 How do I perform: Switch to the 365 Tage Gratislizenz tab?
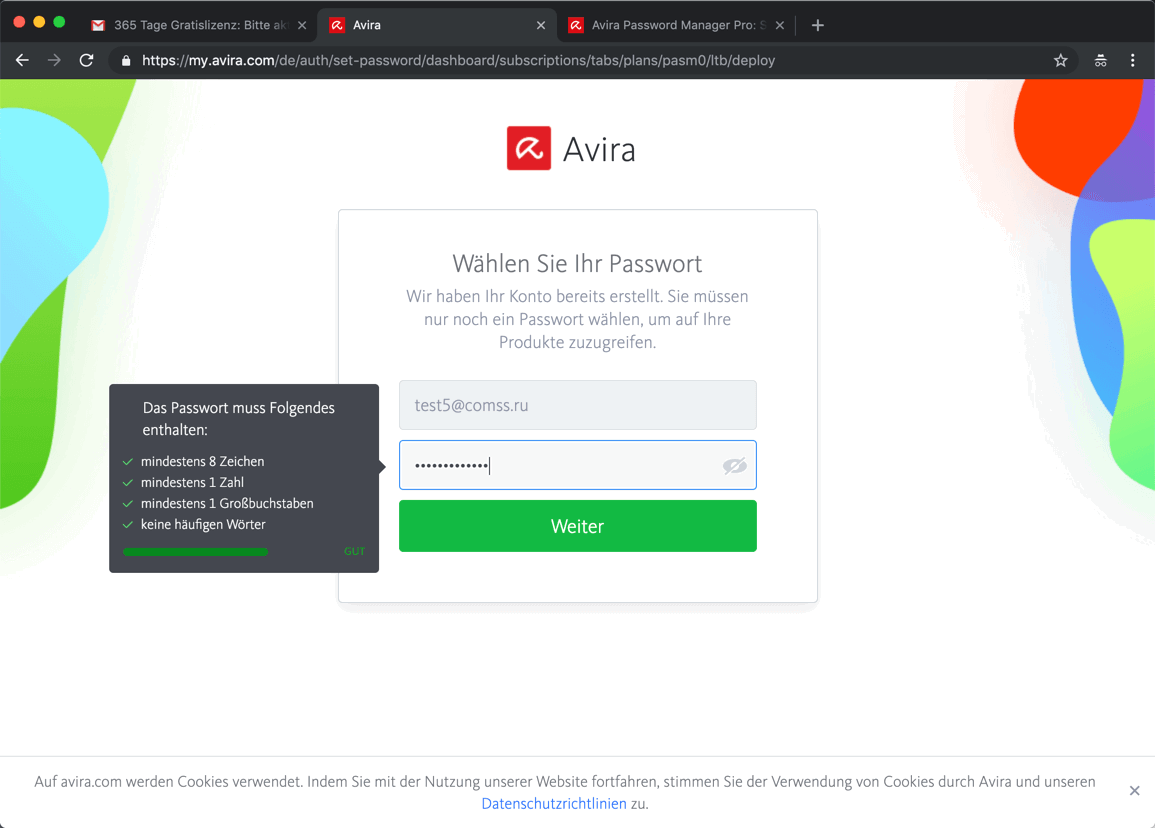tap(197, 25)
